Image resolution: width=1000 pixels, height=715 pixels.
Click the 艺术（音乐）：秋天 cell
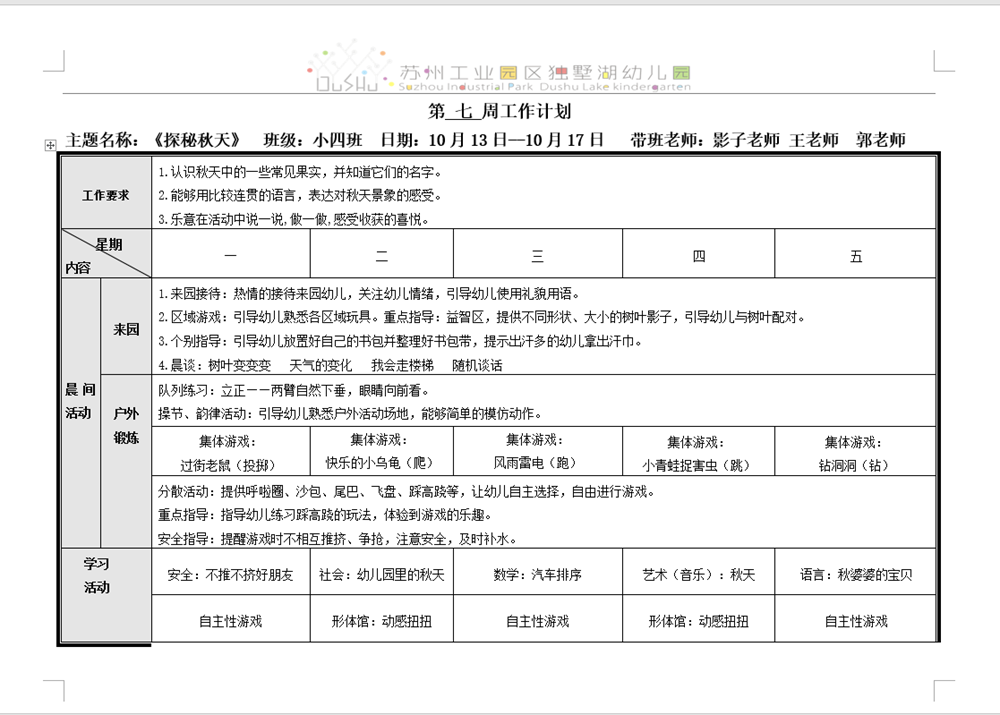click(x=698, y=575)
